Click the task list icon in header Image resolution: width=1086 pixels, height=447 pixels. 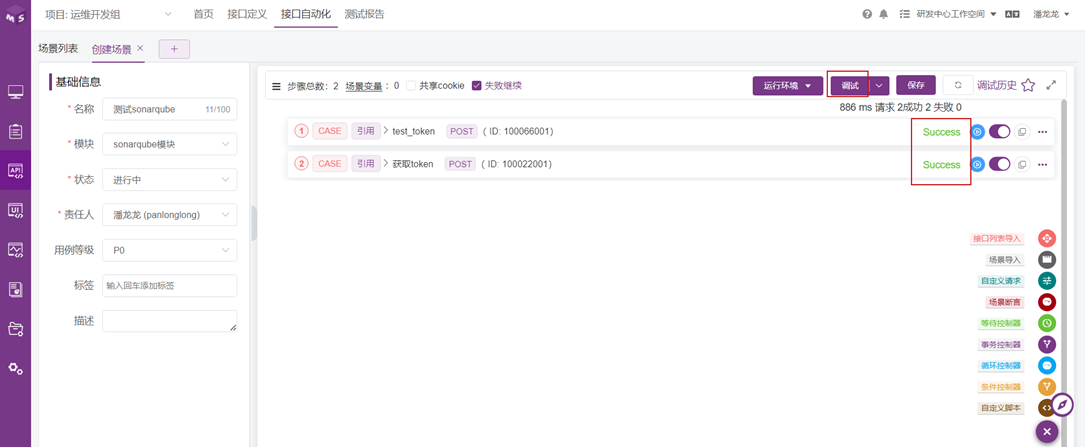pos(905,14)
